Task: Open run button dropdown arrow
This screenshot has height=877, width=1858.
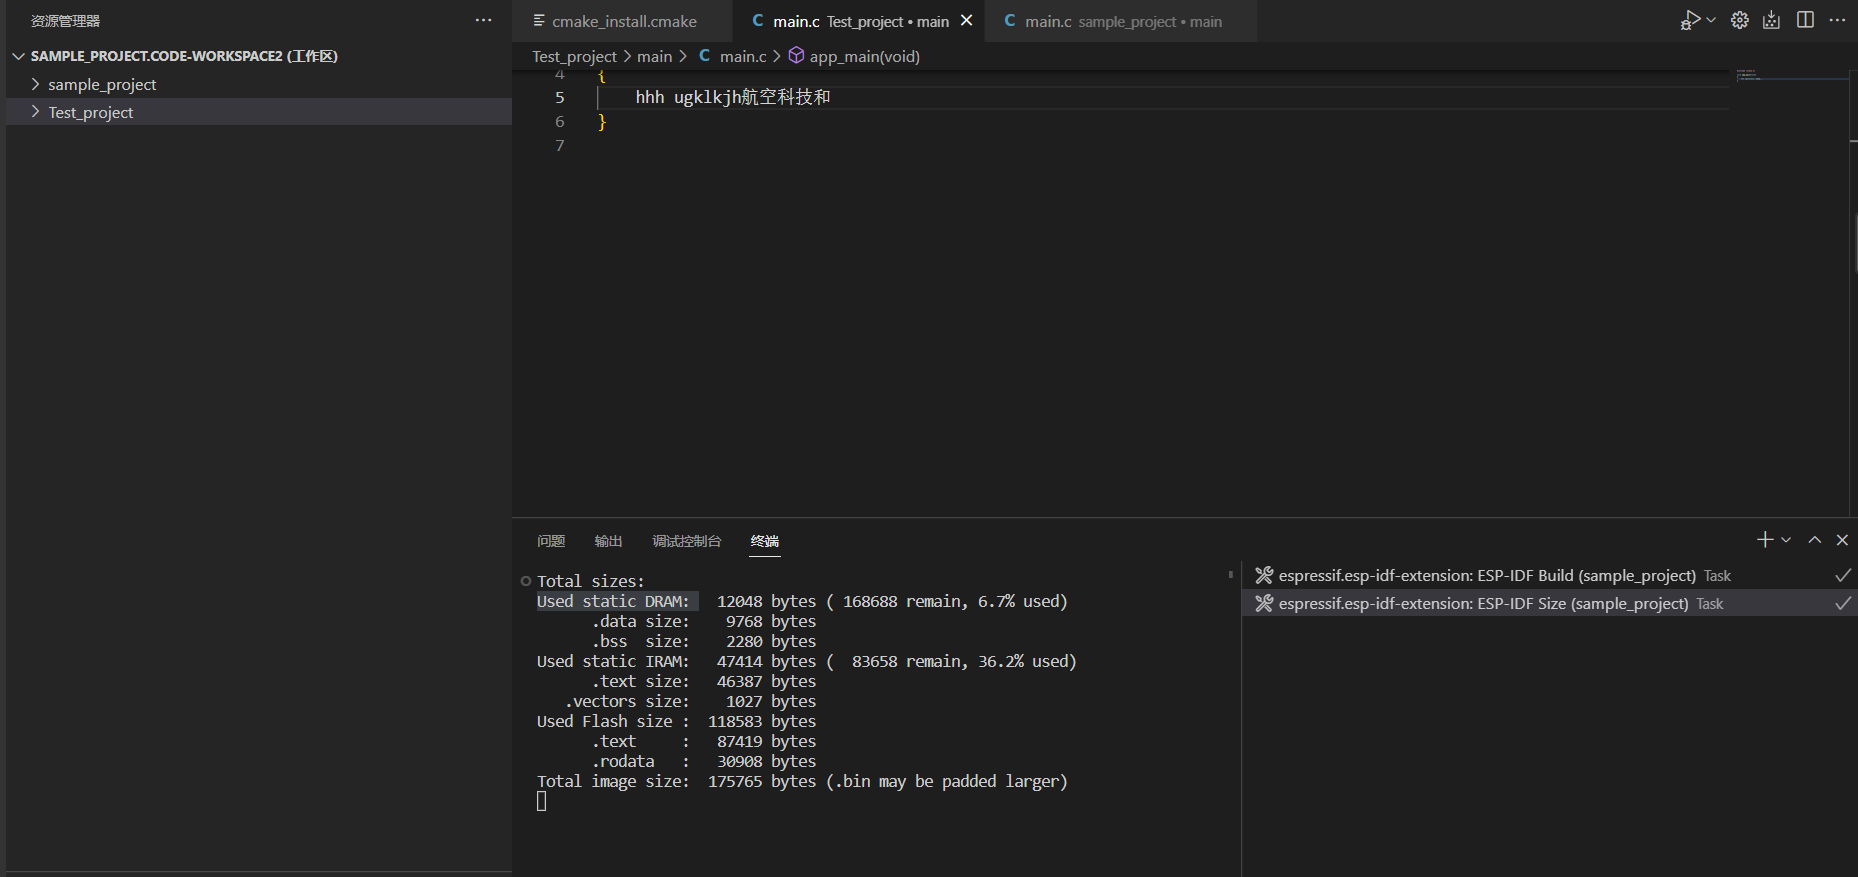Action: [1711, 20]
